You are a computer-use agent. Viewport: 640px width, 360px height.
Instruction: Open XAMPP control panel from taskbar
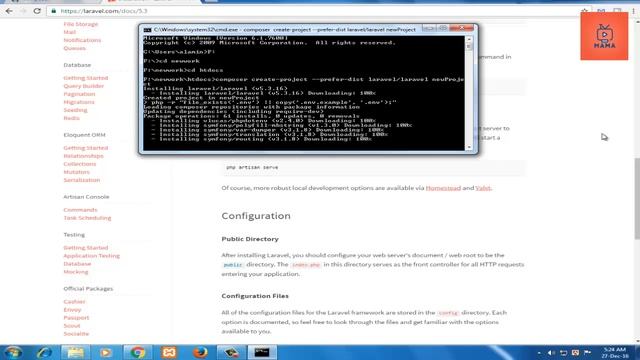169,352
